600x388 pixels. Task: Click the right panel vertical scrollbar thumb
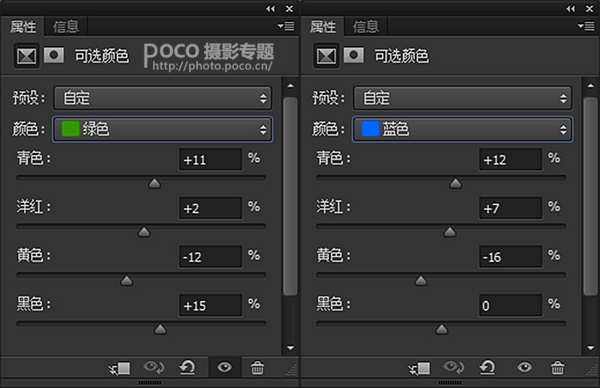point(590,196)
